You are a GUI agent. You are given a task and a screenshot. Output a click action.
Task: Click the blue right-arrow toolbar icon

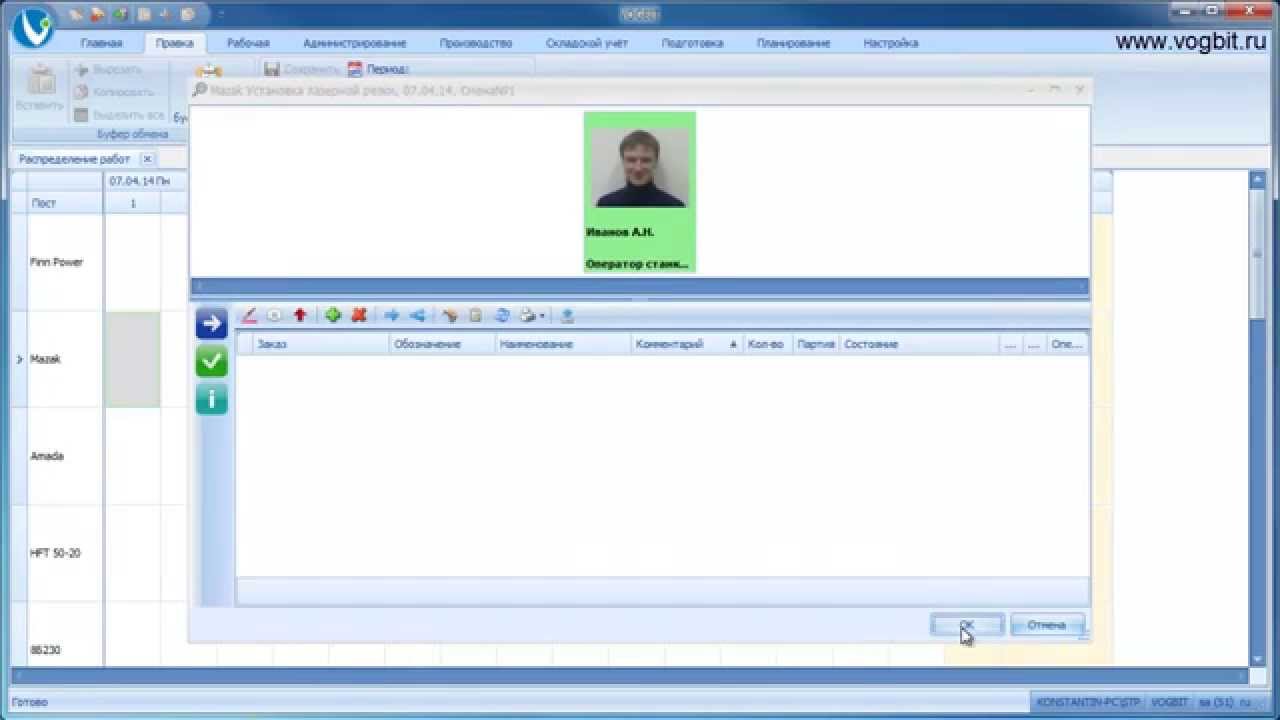point(392,315)
